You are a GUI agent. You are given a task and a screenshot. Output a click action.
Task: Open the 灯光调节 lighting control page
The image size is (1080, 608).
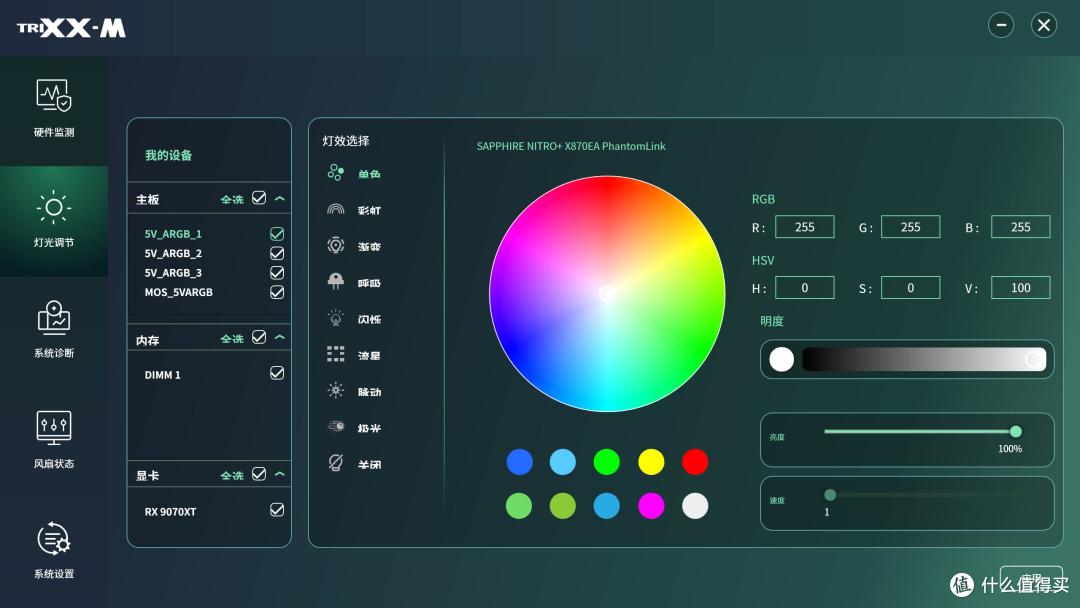[x=54, y=220]
